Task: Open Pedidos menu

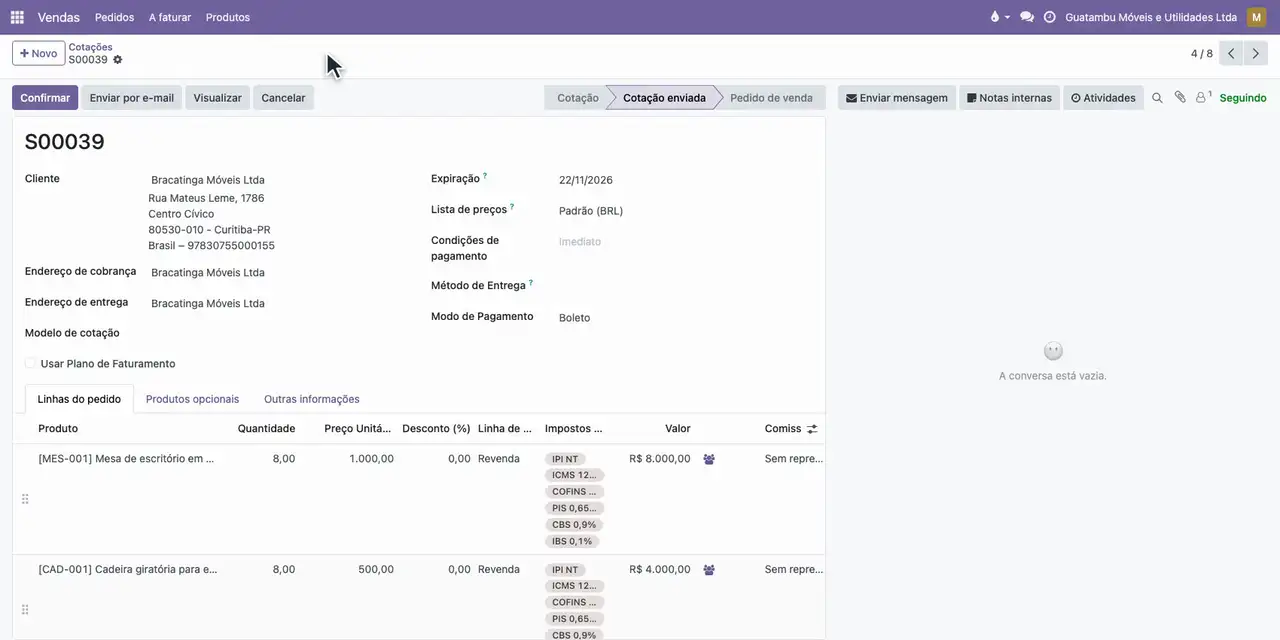Action: [115, 17]
